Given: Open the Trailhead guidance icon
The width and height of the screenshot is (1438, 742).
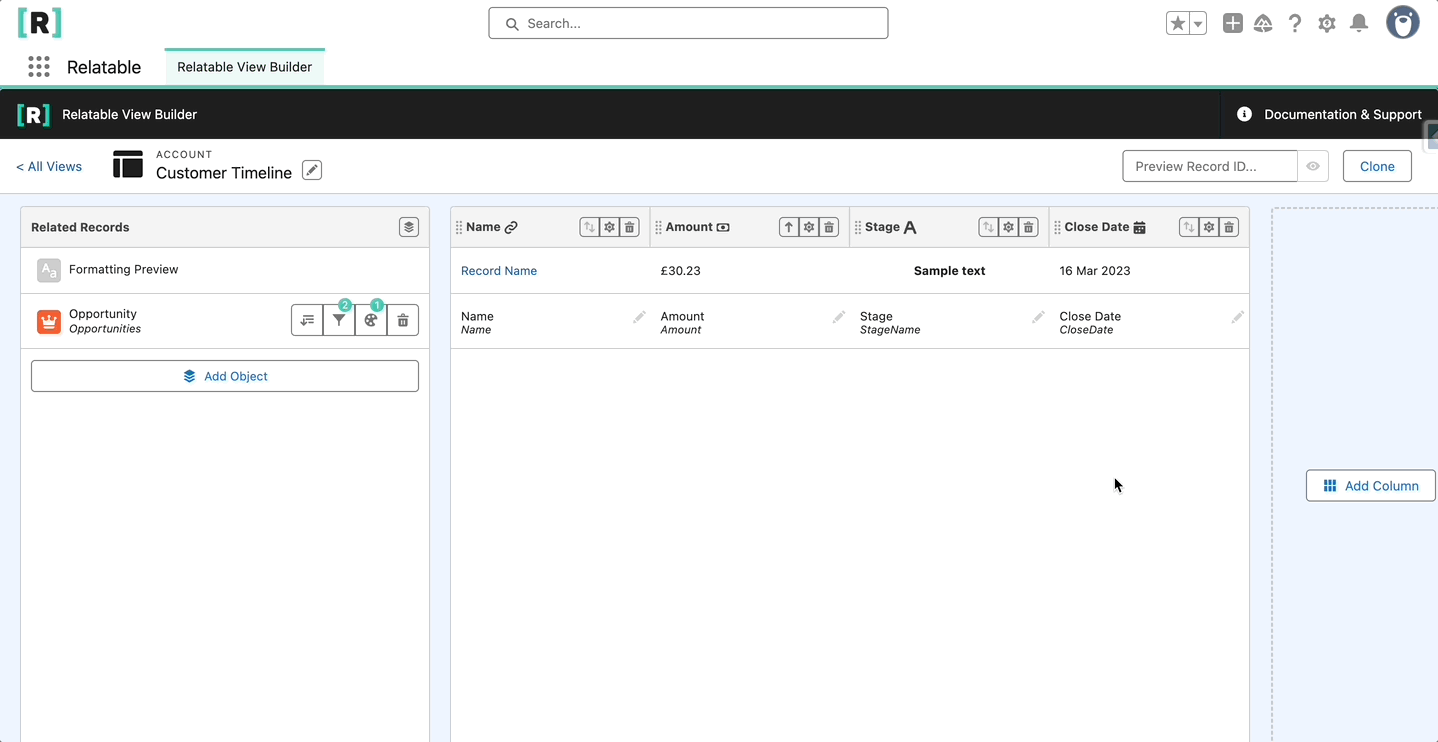Looking at the screenshot, I should [x=1263, y=23].
